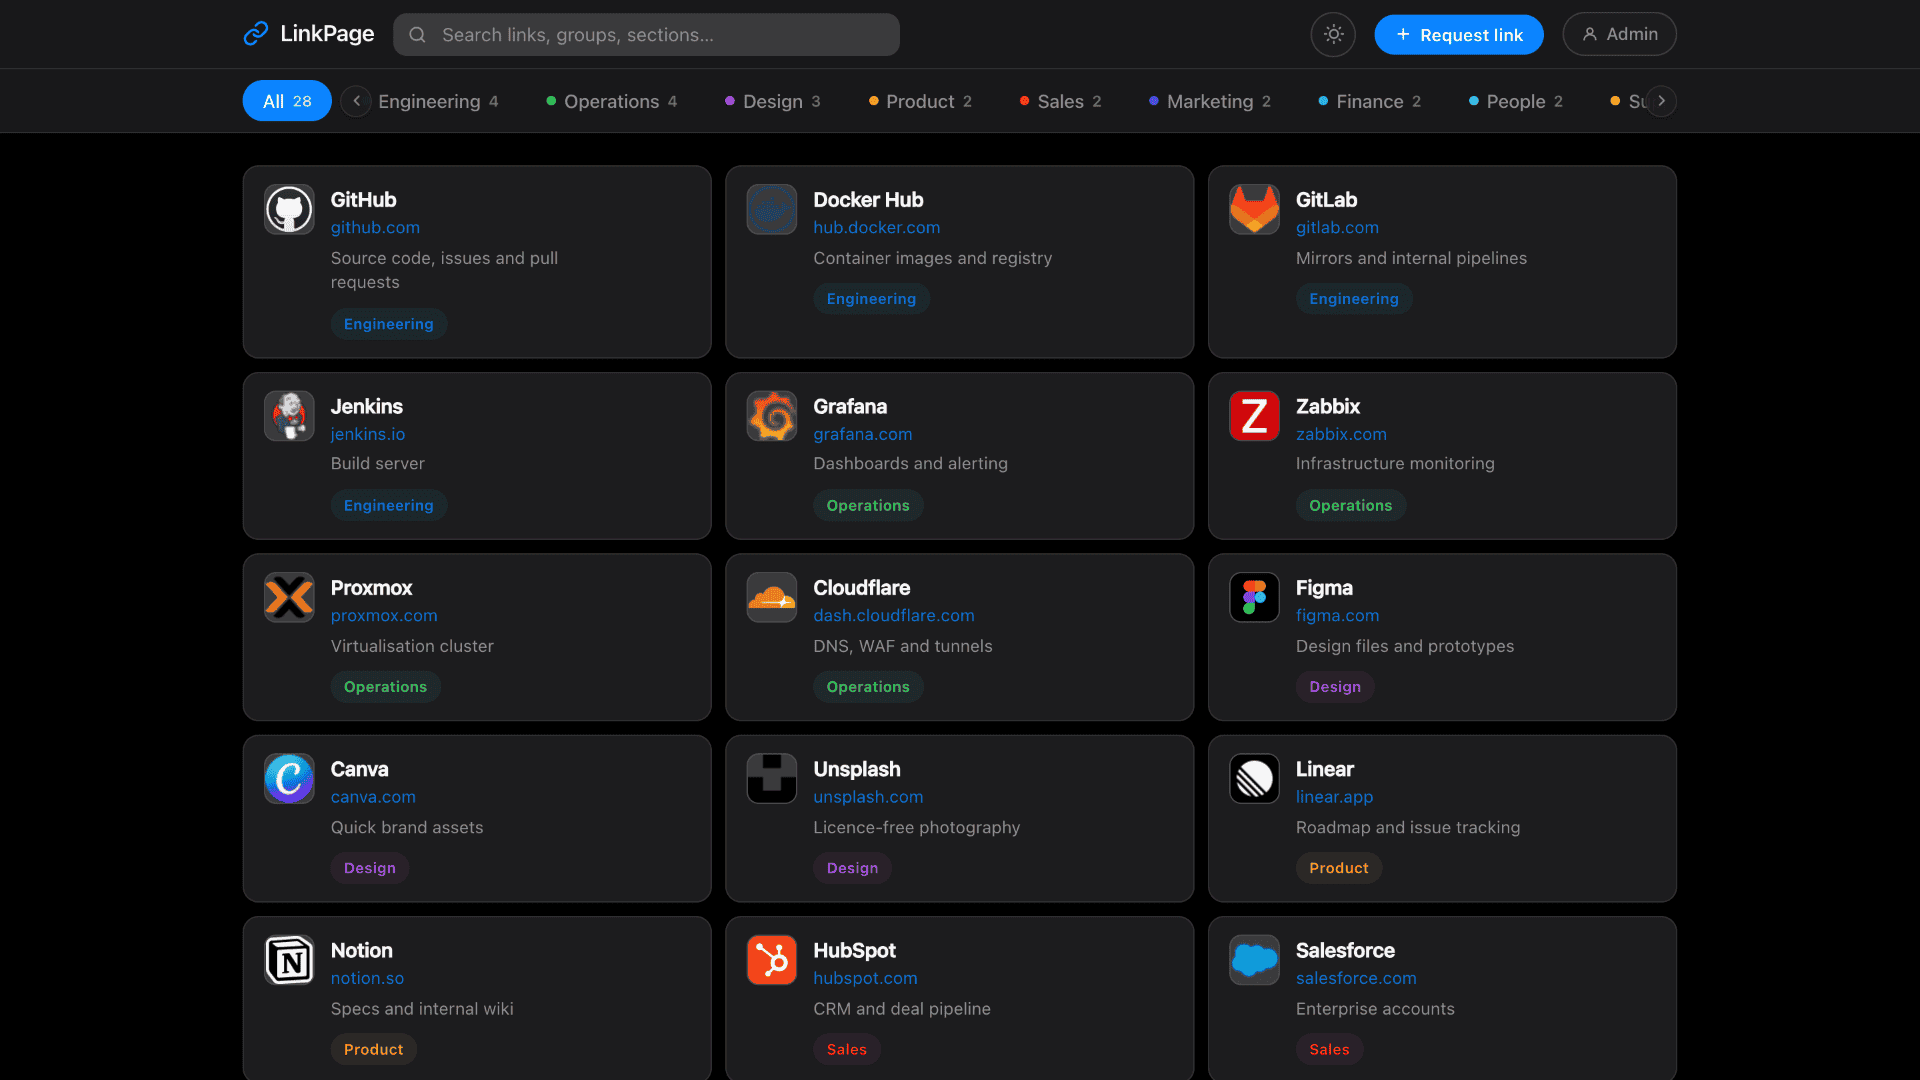The height and width of the screenshot is (1080, 1920).
Task: Open the Admin account button
Action: coord(1619,34)
